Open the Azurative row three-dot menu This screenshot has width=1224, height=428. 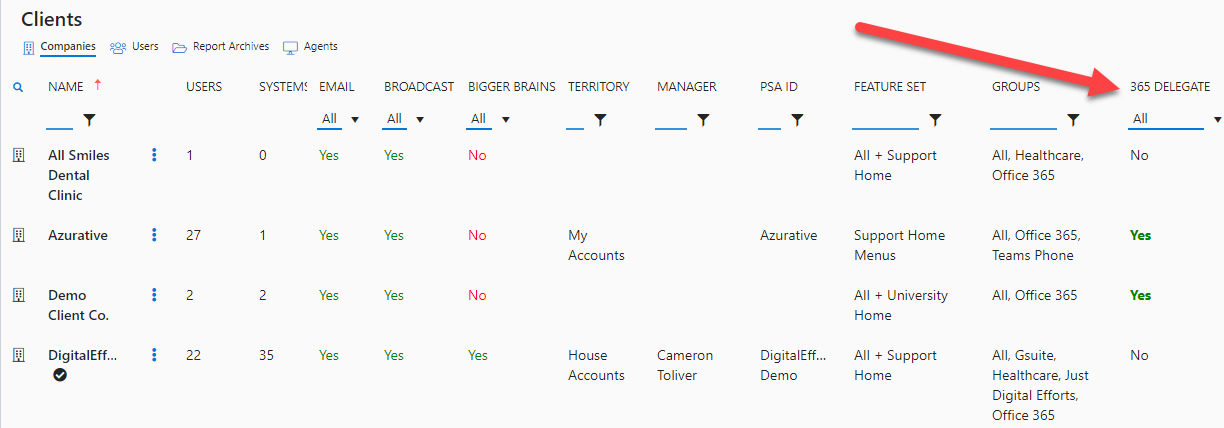(154, 235)
